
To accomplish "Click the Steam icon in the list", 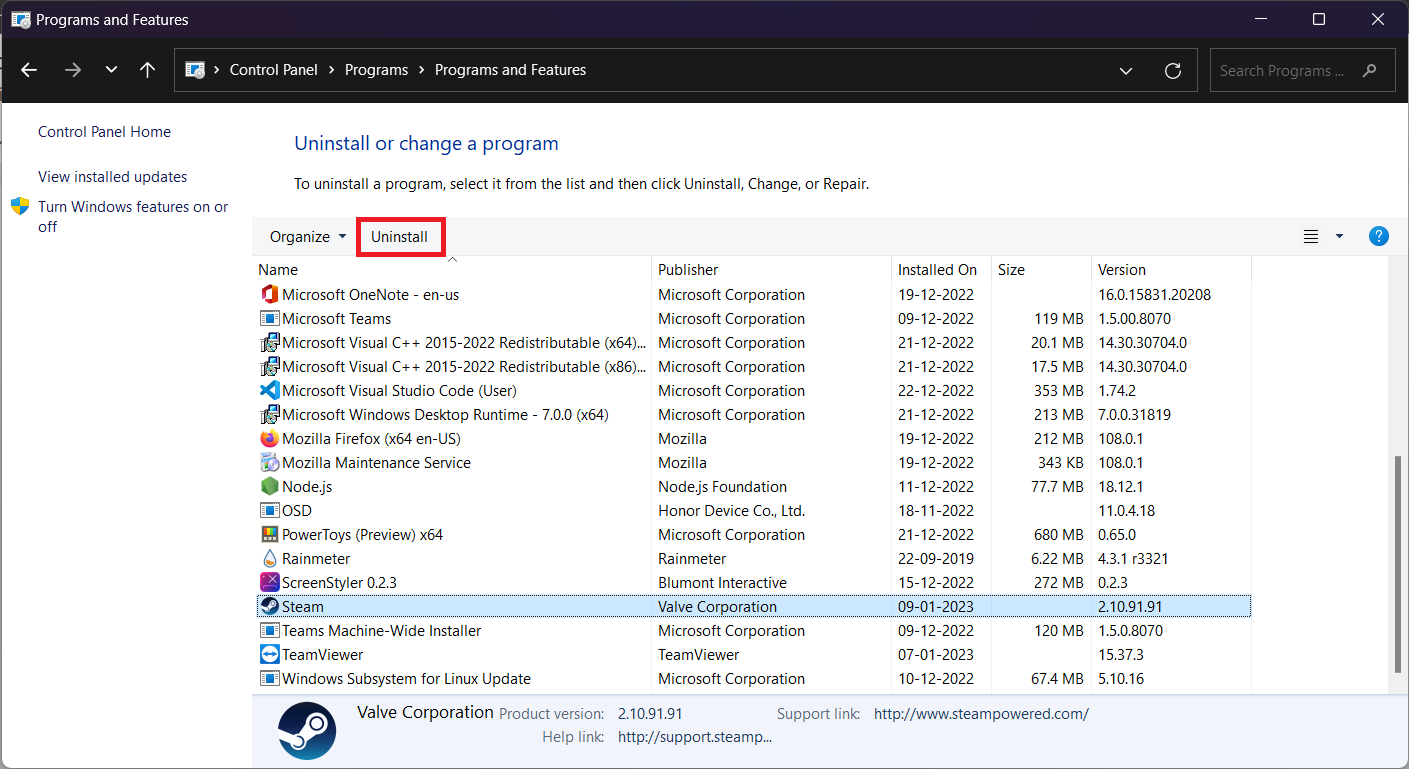I will pyautogui.click(x=269, y=607).
